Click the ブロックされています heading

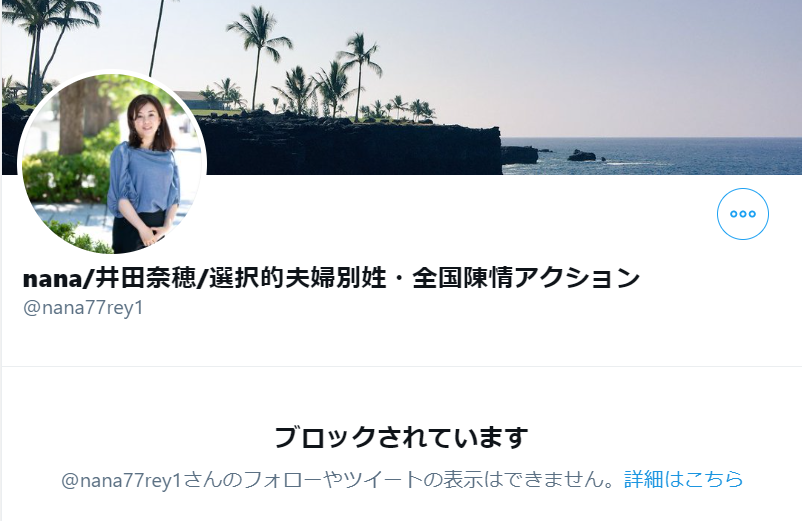pyautogui.click(x=401, y=437)
